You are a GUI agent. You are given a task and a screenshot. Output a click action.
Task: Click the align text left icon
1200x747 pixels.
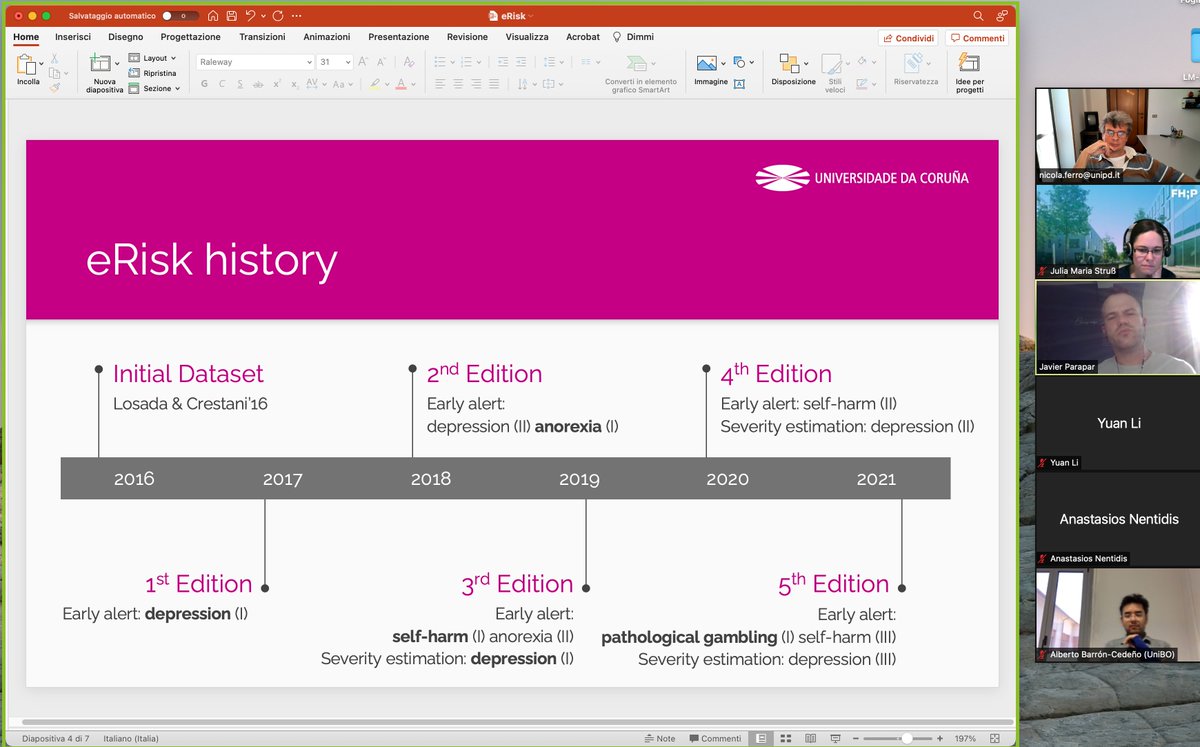tap(440, 84)
